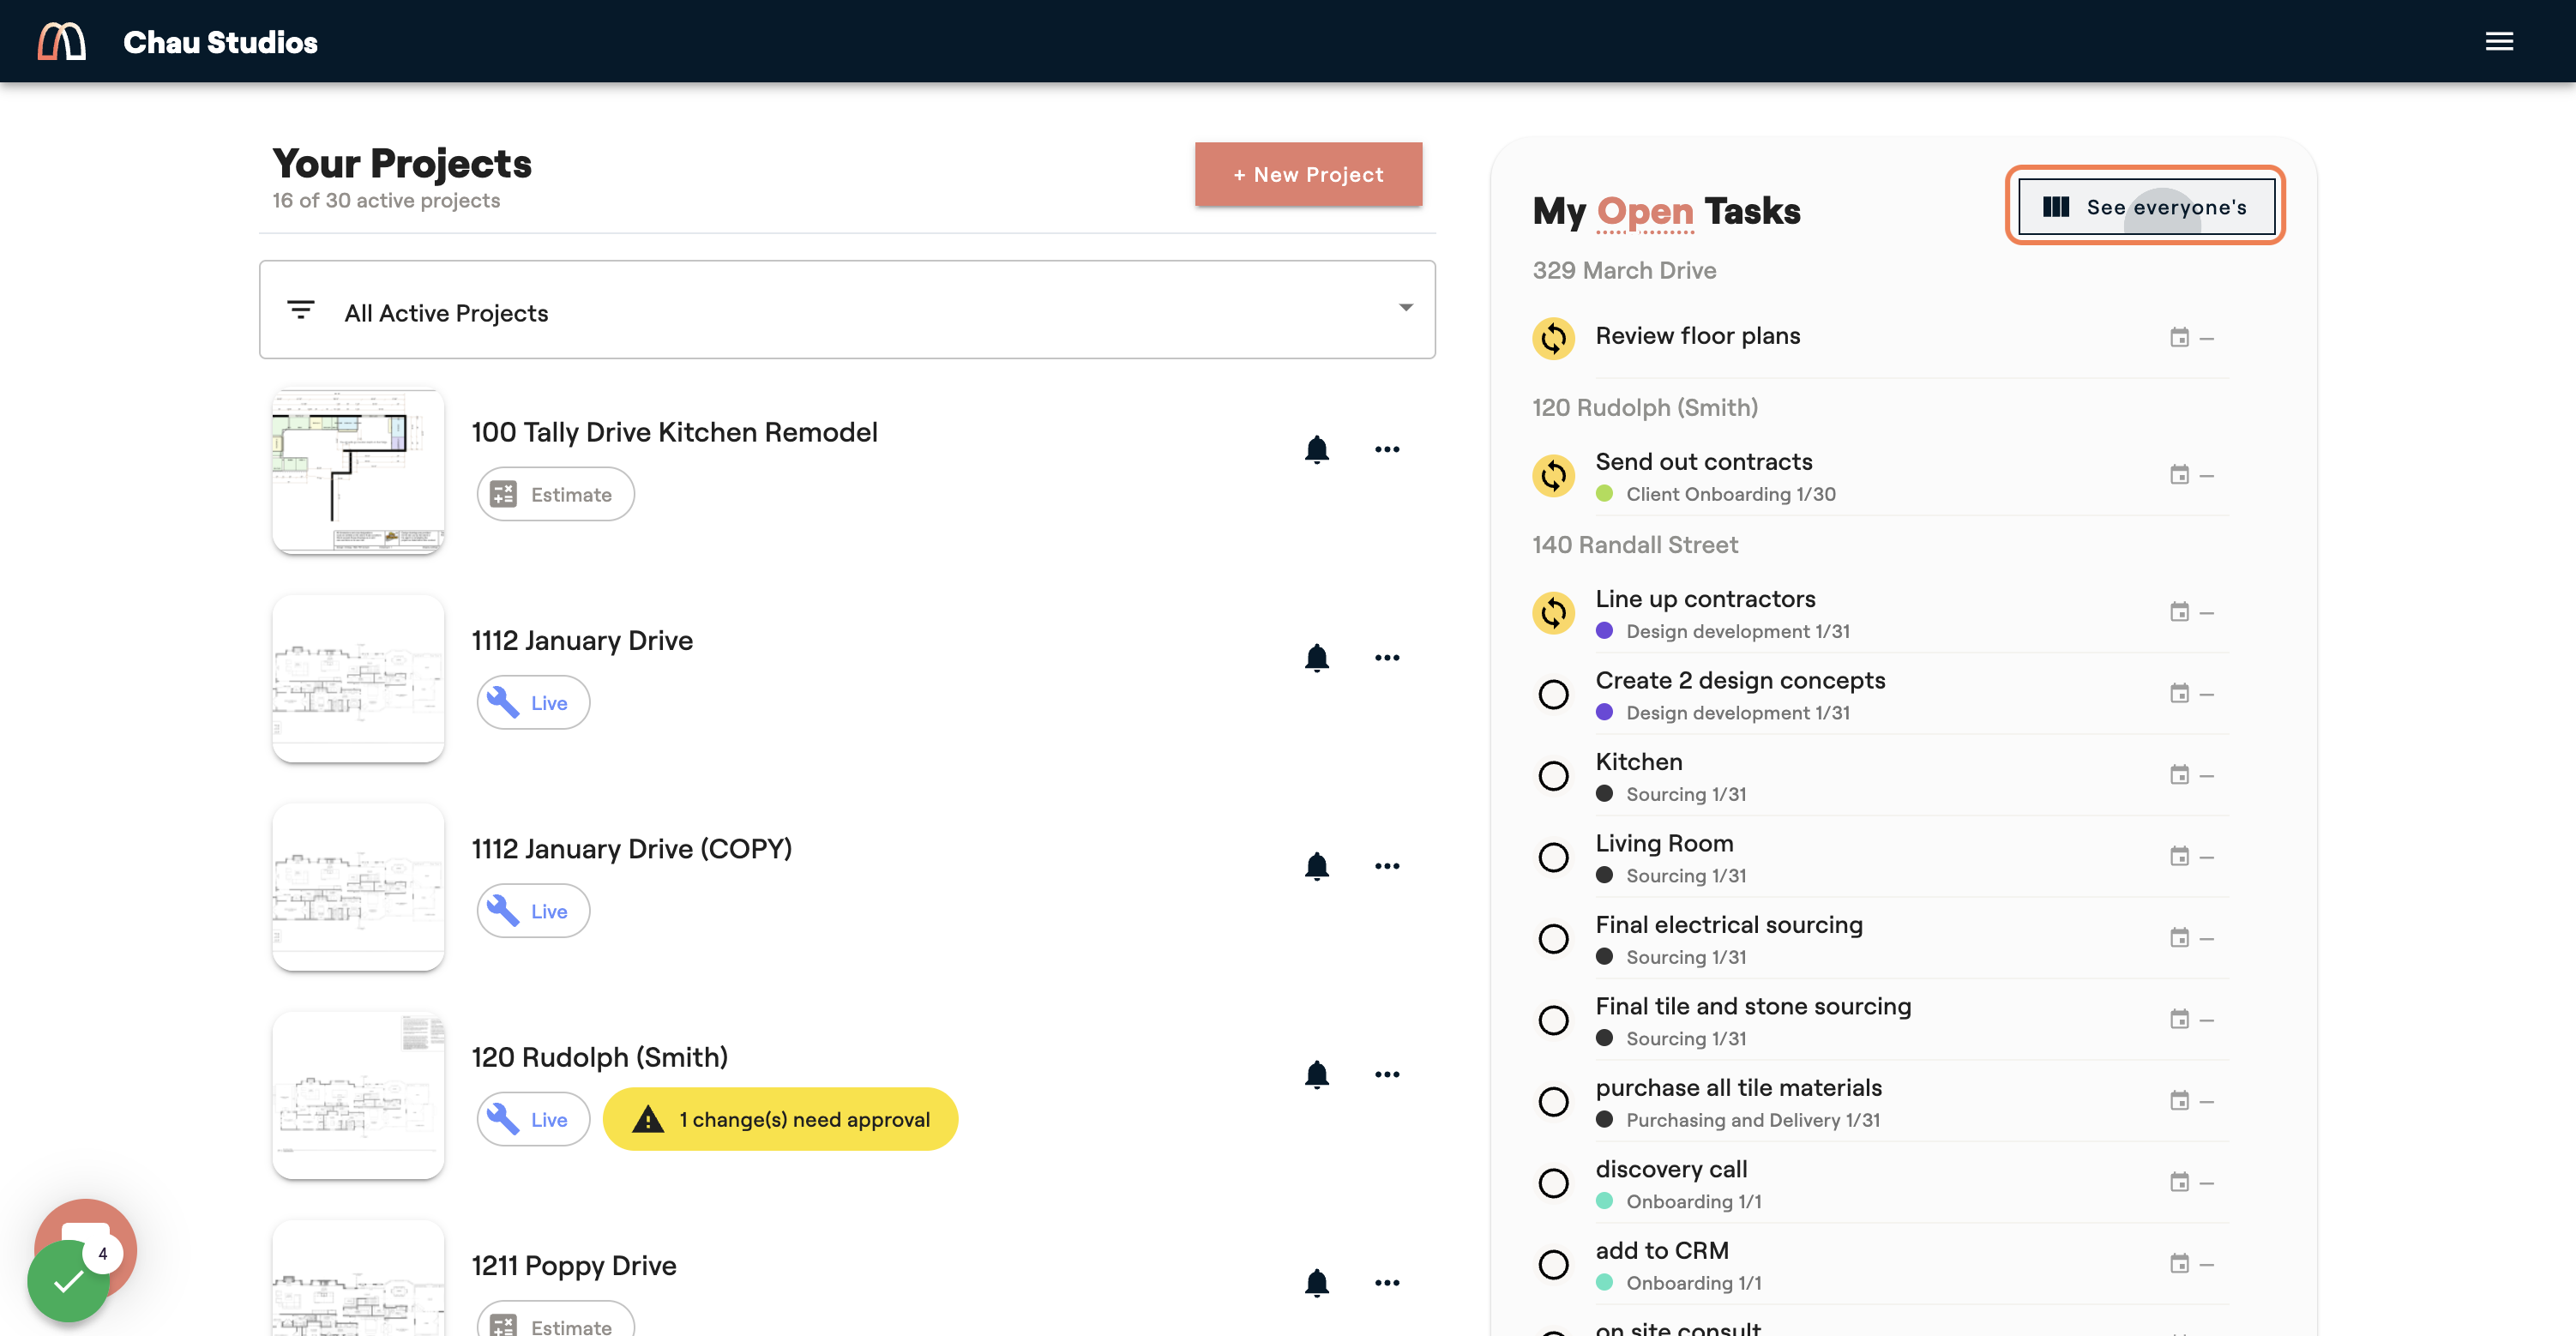Open more options for 100 Tally Drive
This screenshot has height=1336, width=2576.
1387,449
